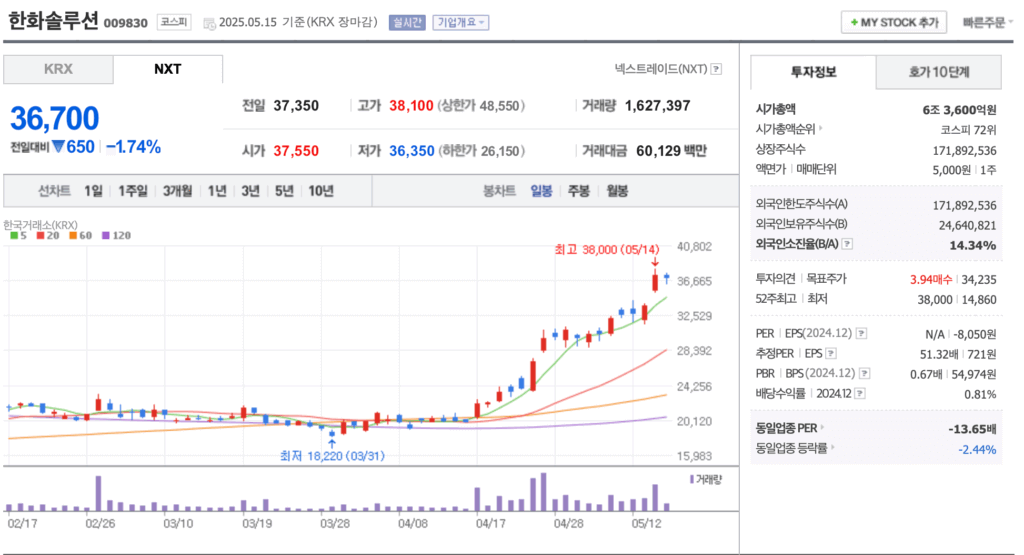Select the 10년 line chart period
1024x555 pixels.
321,191
